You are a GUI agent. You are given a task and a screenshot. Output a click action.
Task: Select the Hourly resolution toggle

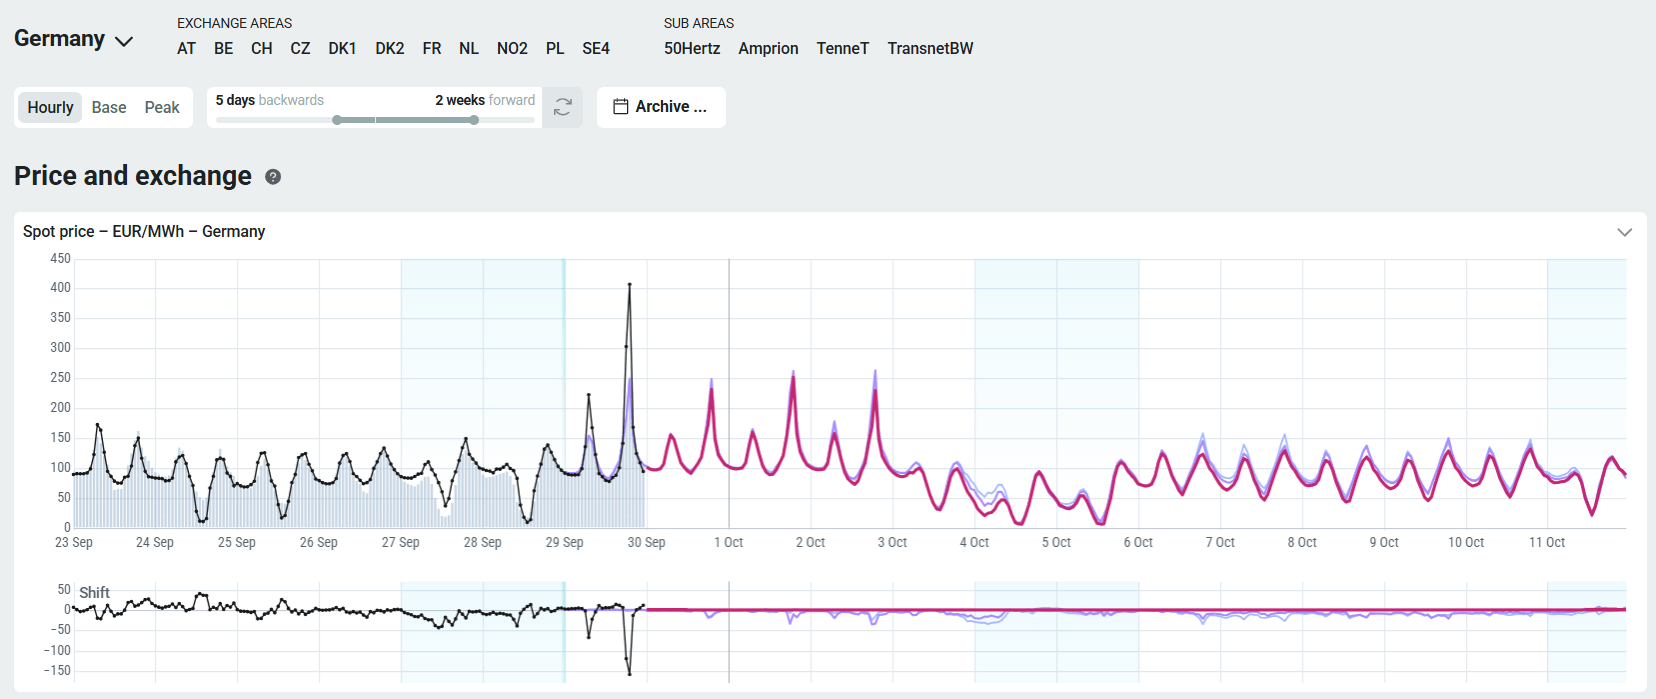(x=50, y=108)
